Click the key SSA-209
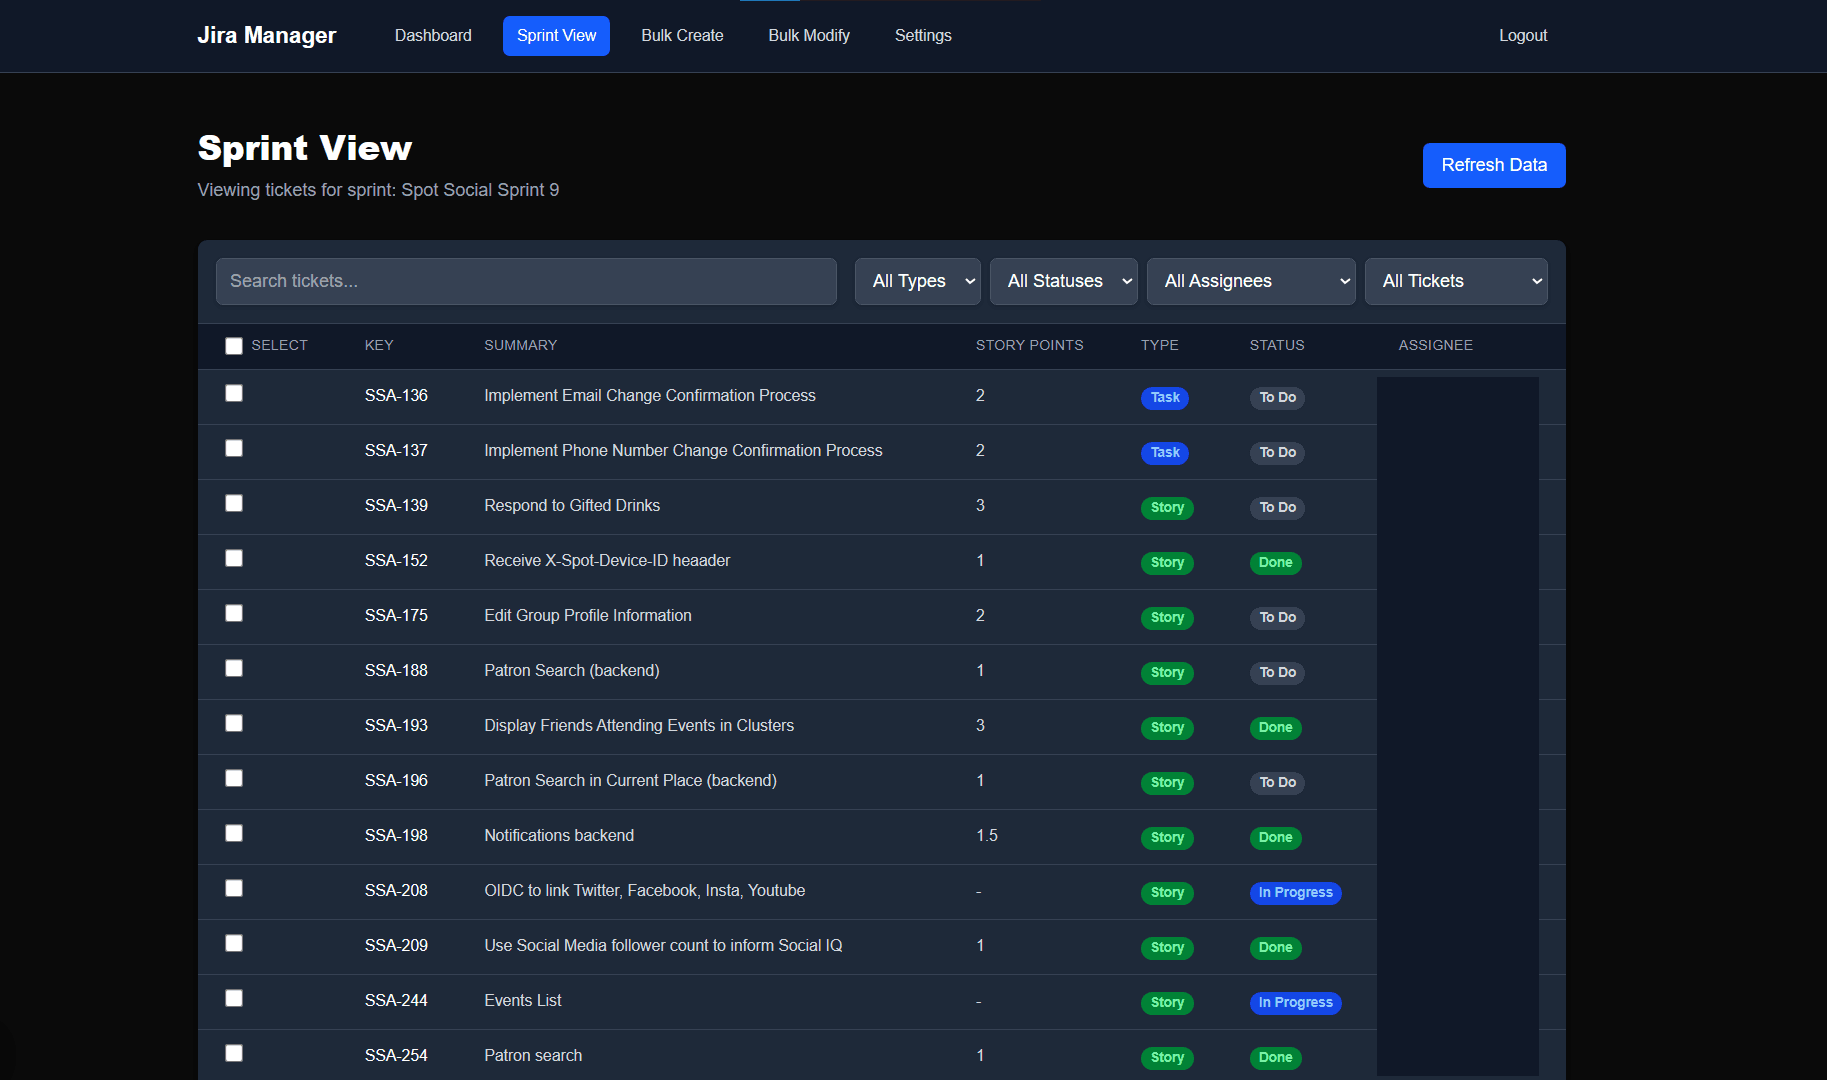1827x1080 pixels. 396,946
